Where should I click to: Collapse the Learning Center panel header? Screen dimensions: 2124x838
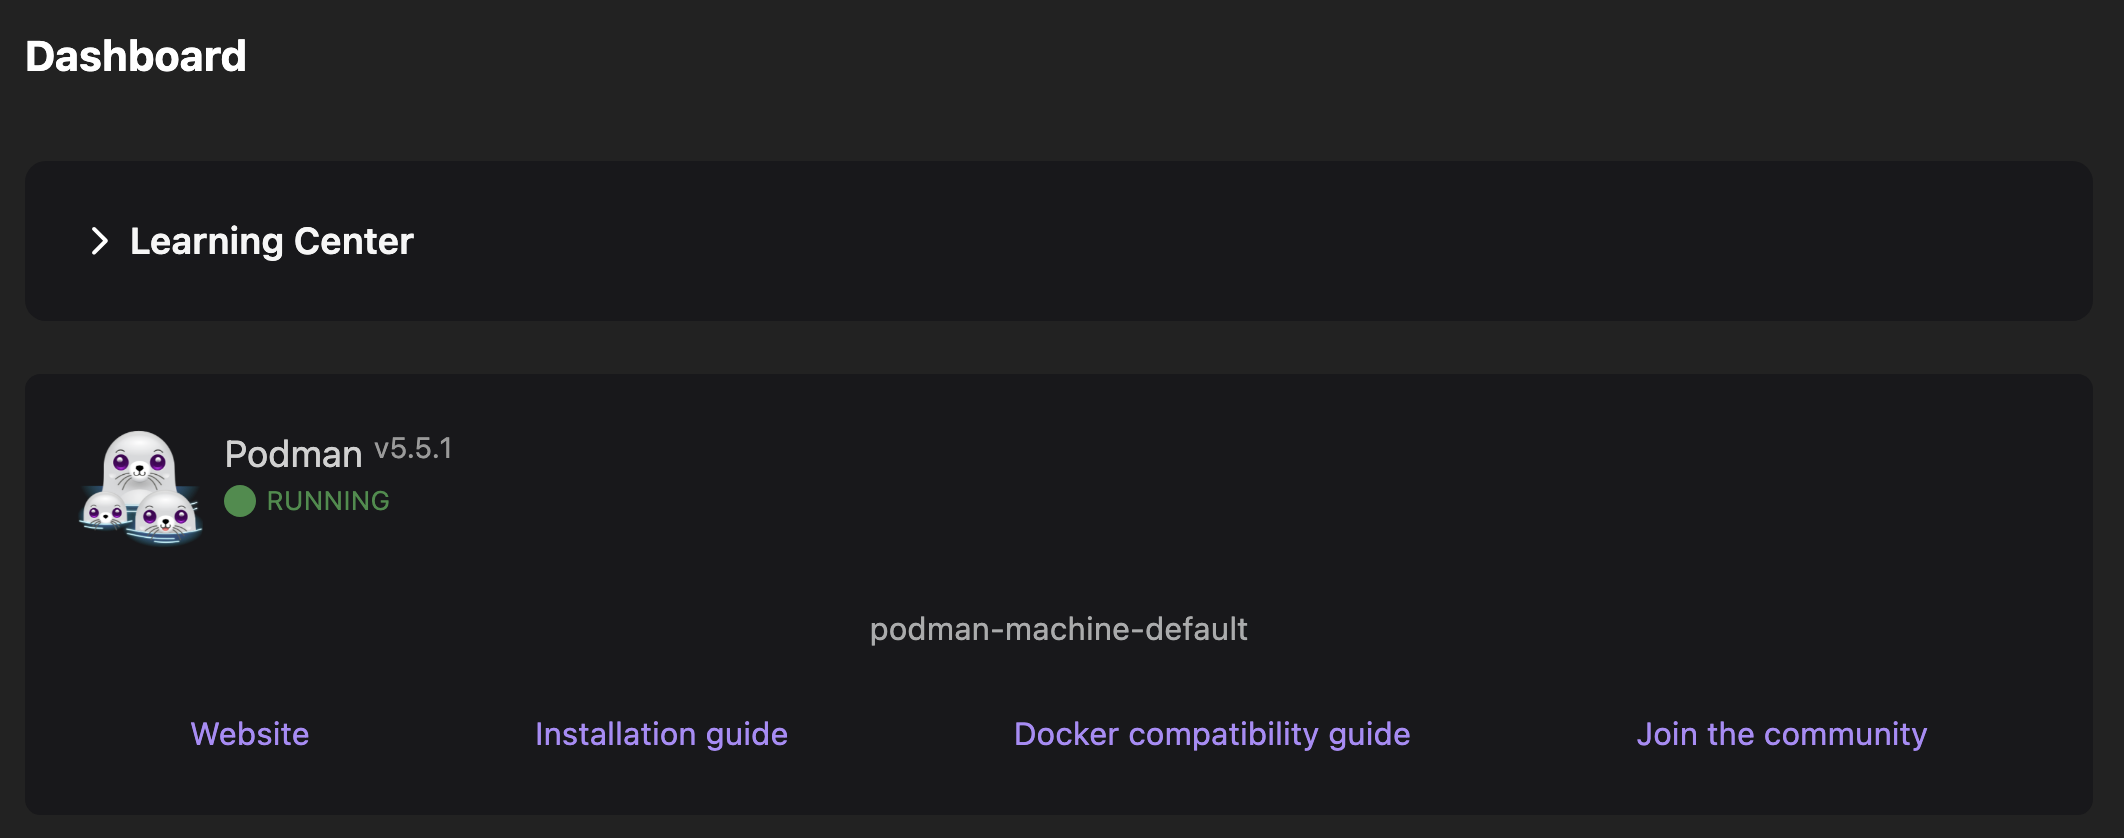pos(270,242)
